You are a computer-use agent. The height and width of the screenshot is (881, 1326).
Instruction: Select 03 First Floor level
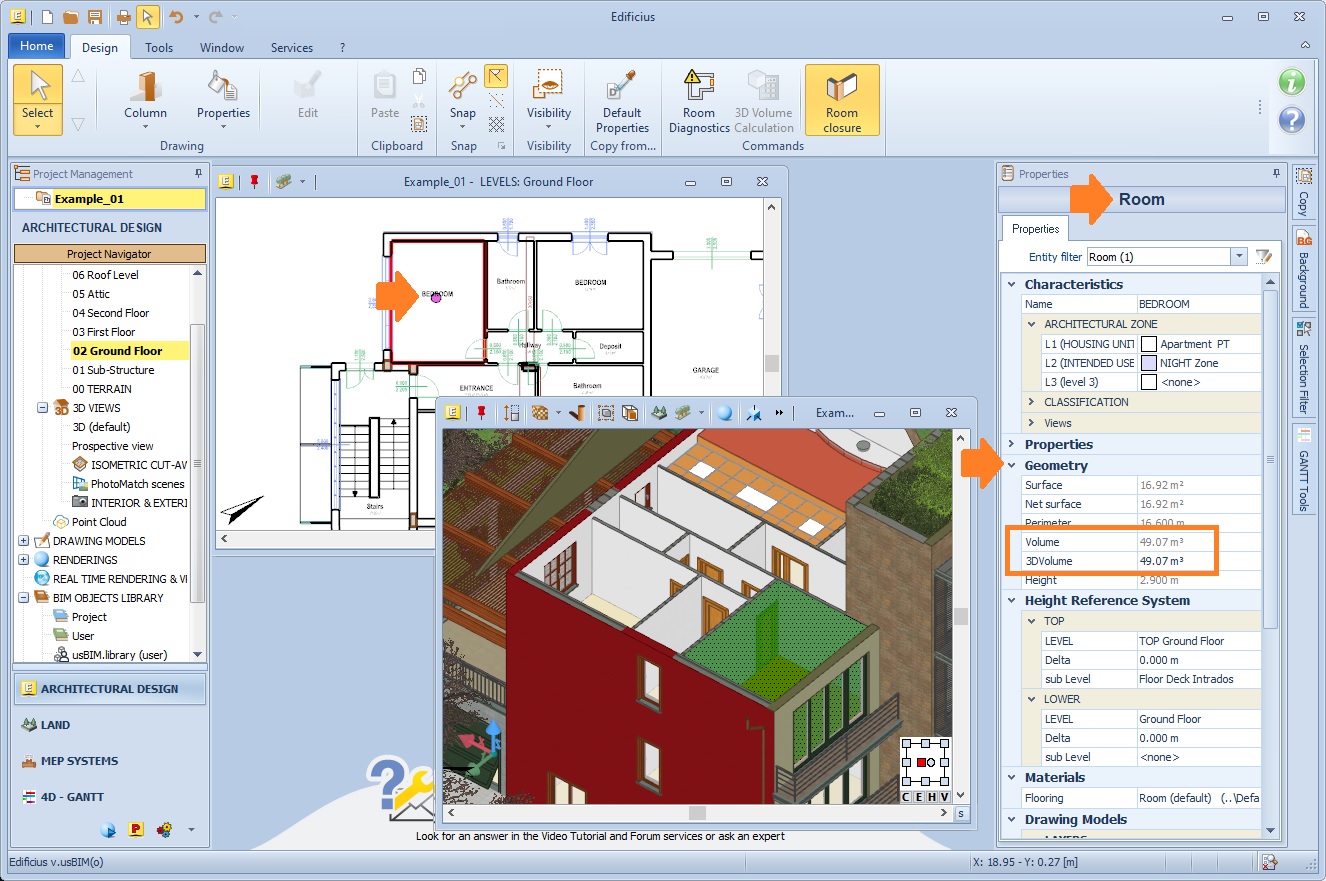coord(103,332)
